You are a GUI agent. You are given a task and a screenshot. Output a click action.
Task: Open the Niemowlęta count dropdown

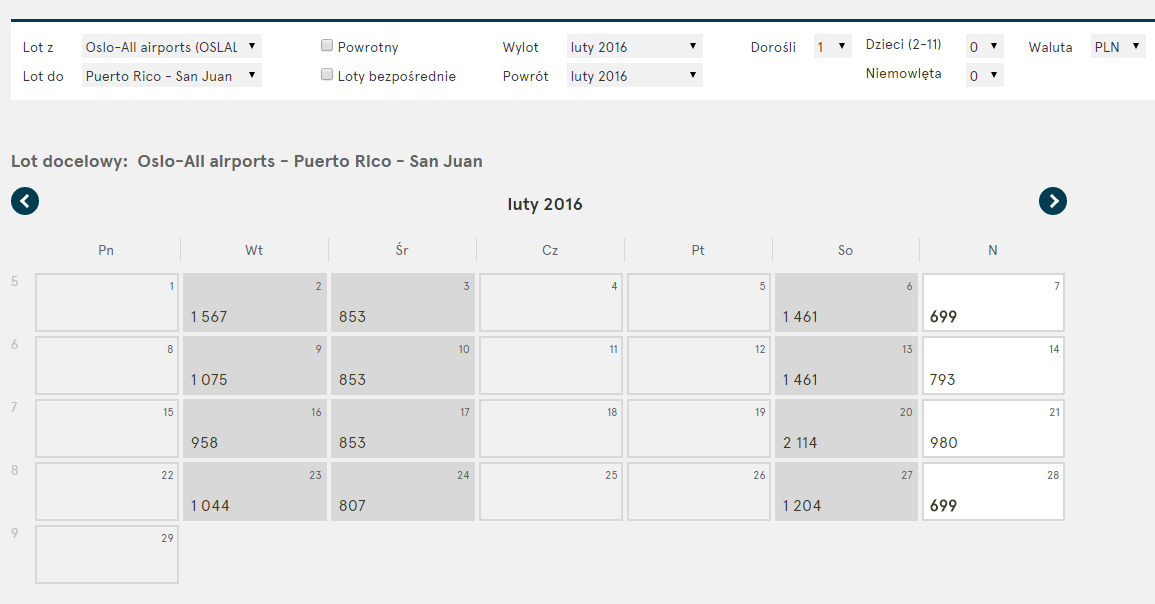pos(984,75)
